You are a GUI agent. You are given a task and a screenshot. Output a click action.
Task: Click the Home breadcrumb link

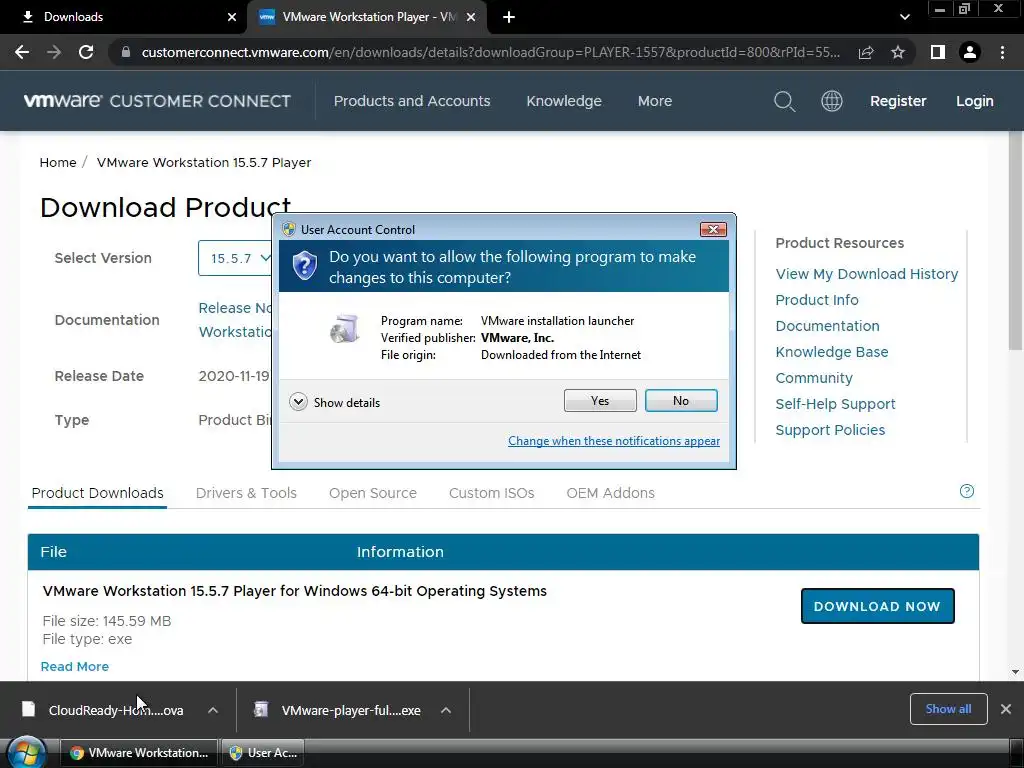pyautogui.click(x=57, y=163)
